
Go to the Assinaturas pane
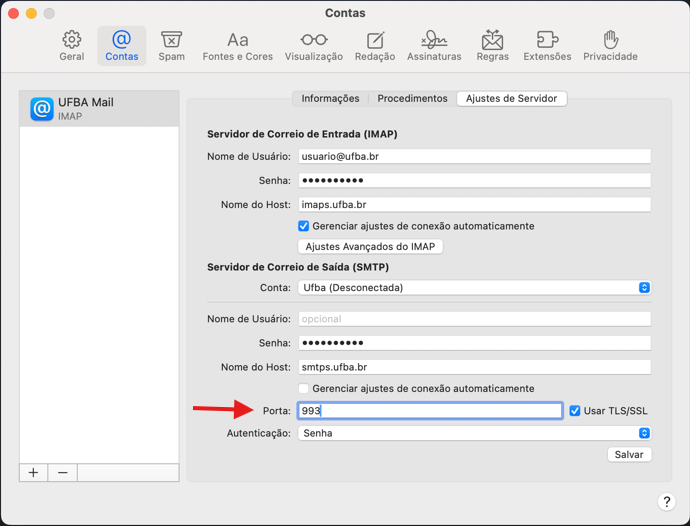point(434,46)
